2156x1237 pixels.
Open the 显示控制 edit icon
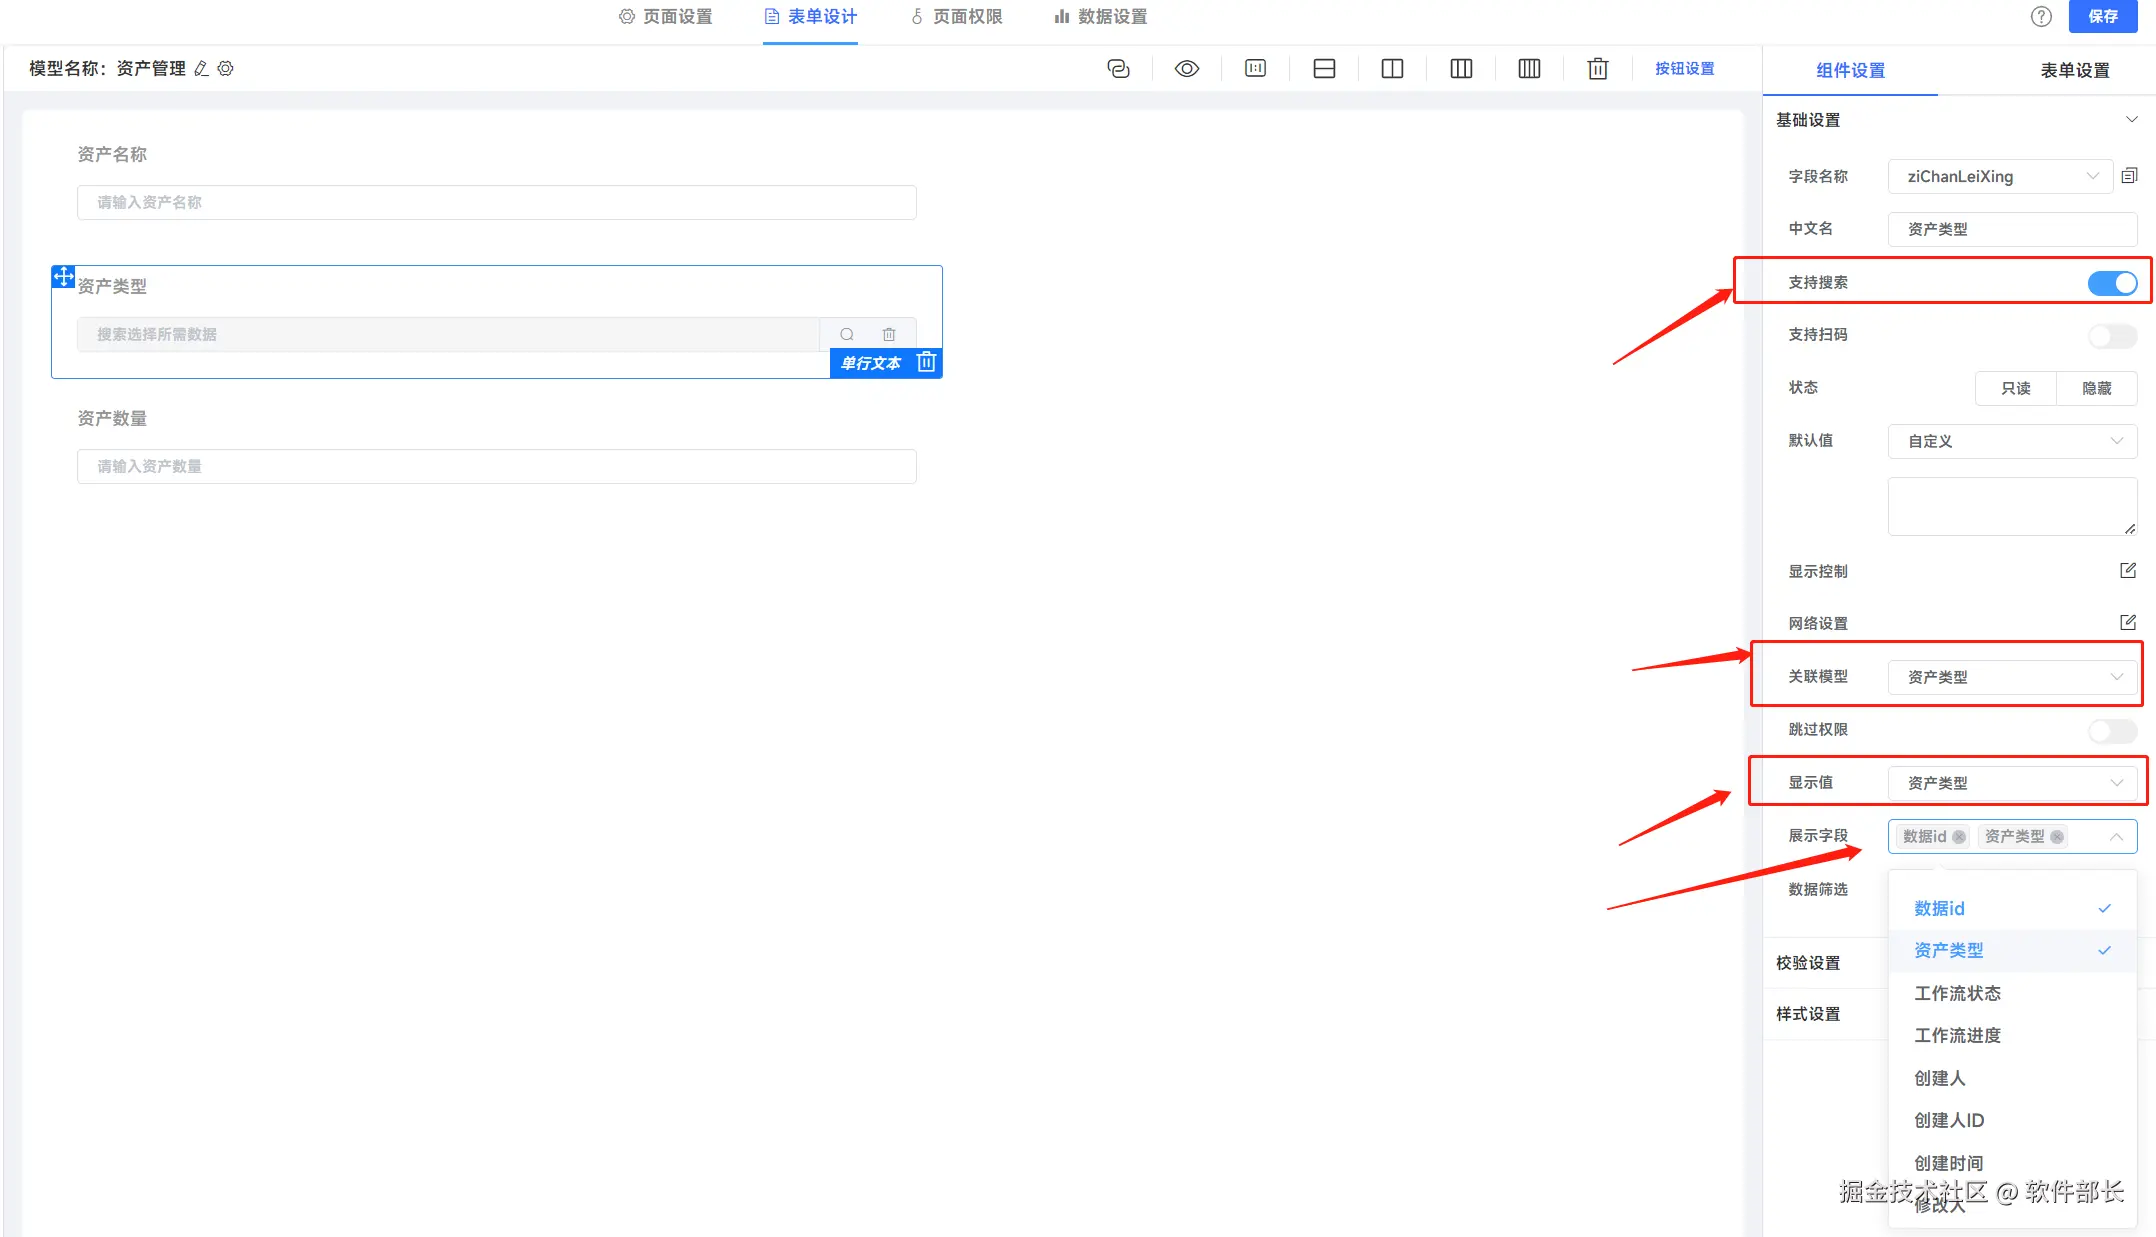coord(2128,571)
